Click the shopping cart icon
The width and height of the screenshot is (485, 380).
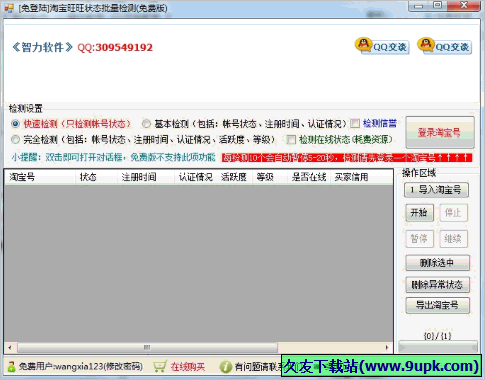(x=160, y=367)
